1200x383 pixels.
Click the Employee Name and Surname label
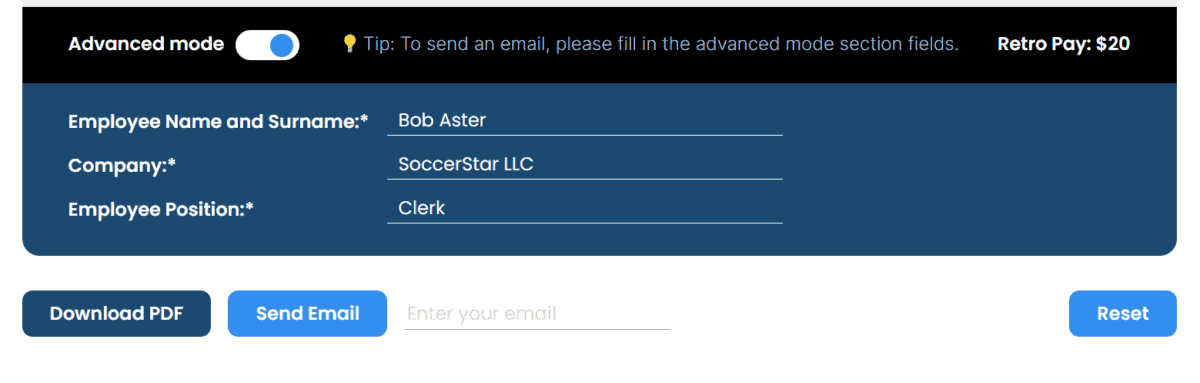tap(218, 122)
